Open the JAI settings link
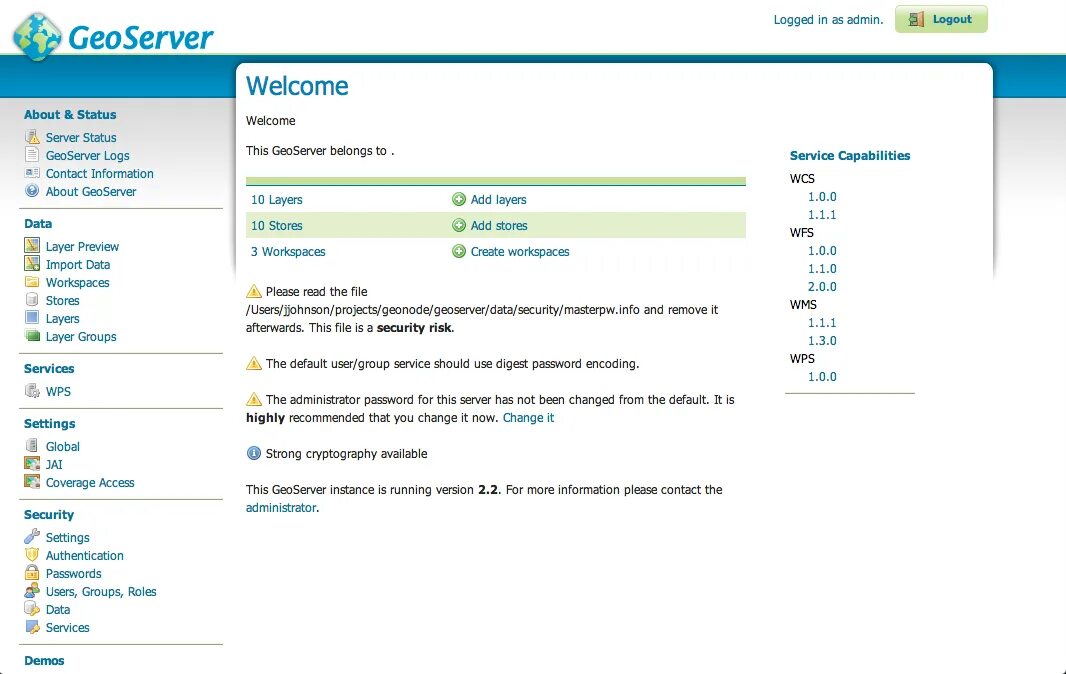 54,465
